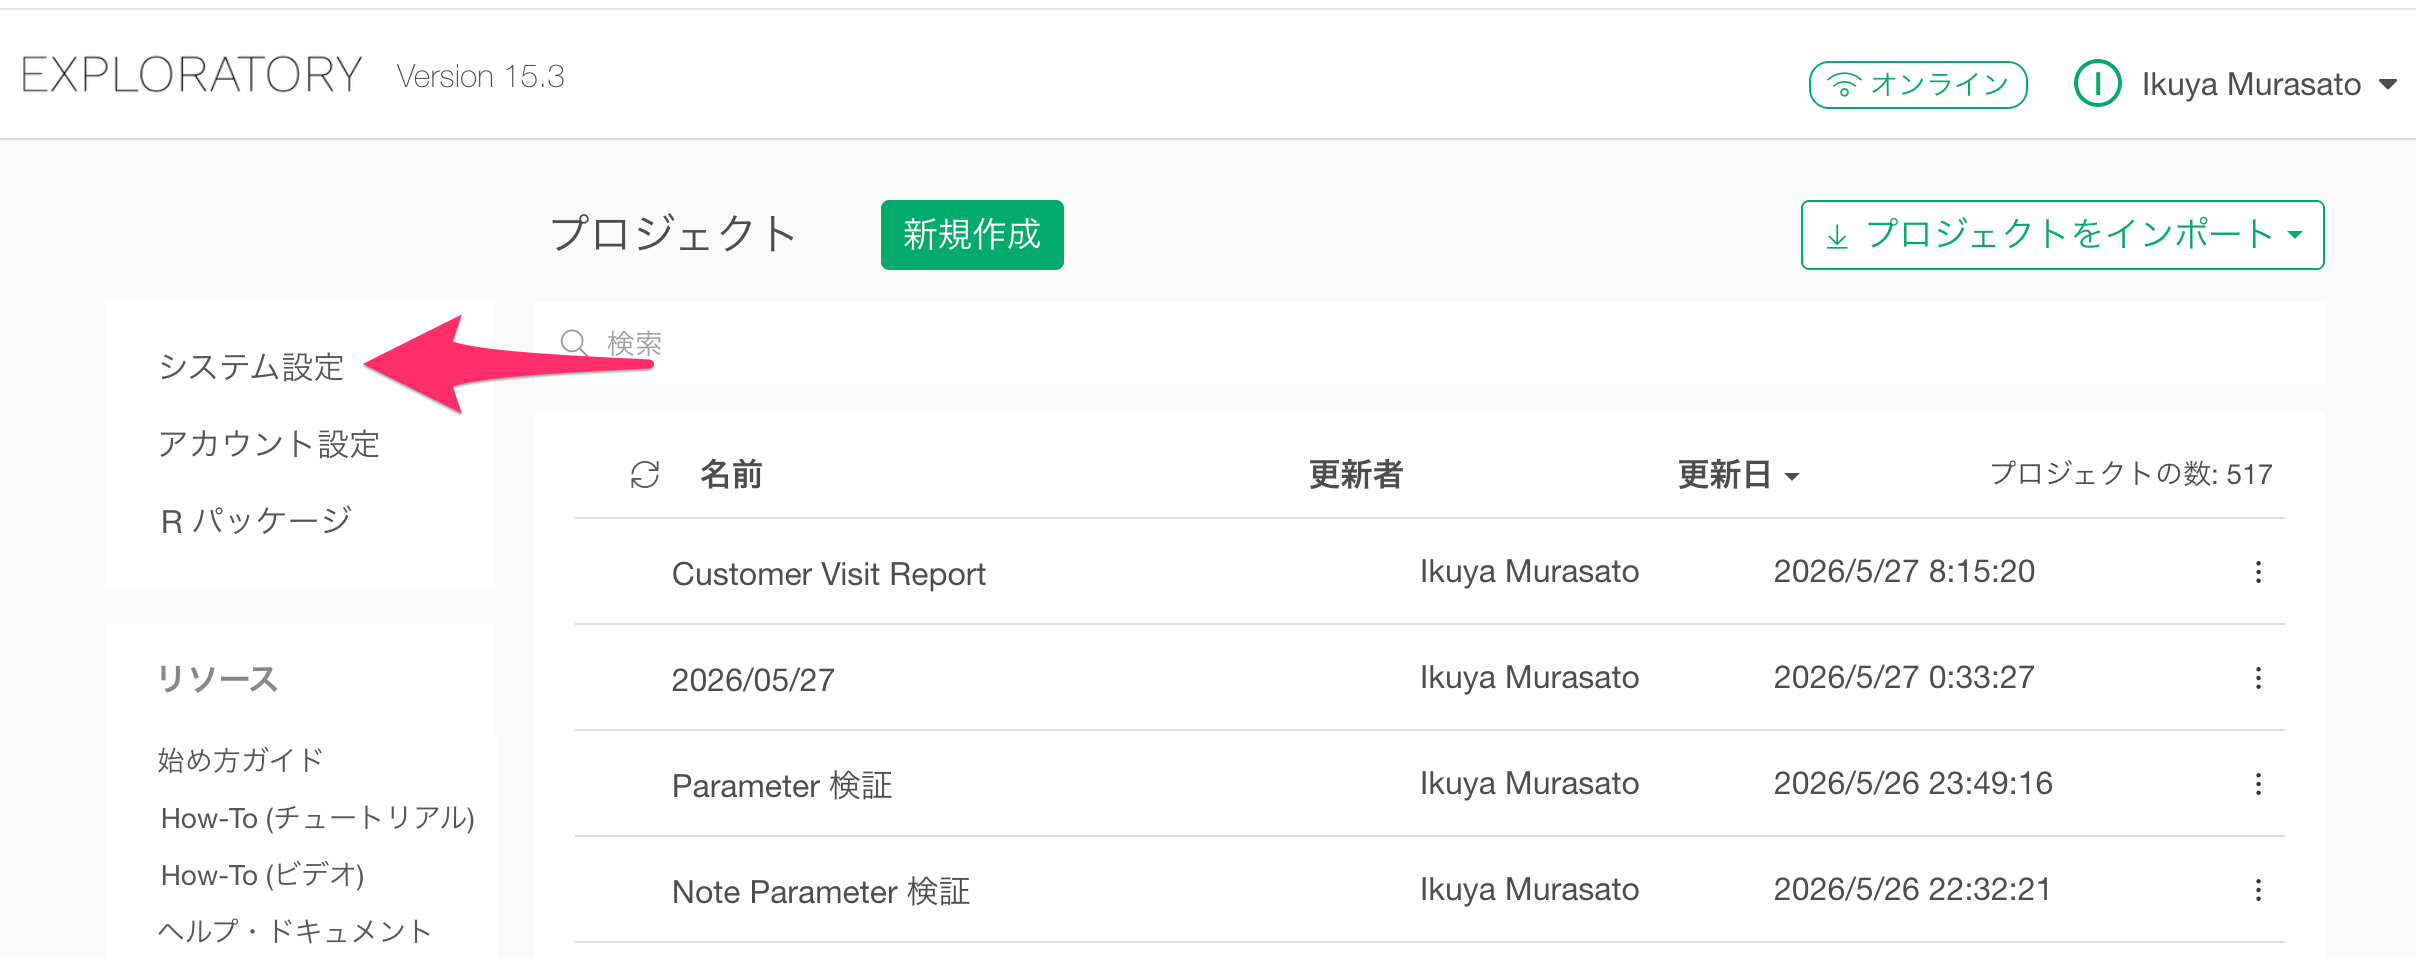2416x958 pixels.
Task: Open R パッケージ menu item
Action: (256, 521)
